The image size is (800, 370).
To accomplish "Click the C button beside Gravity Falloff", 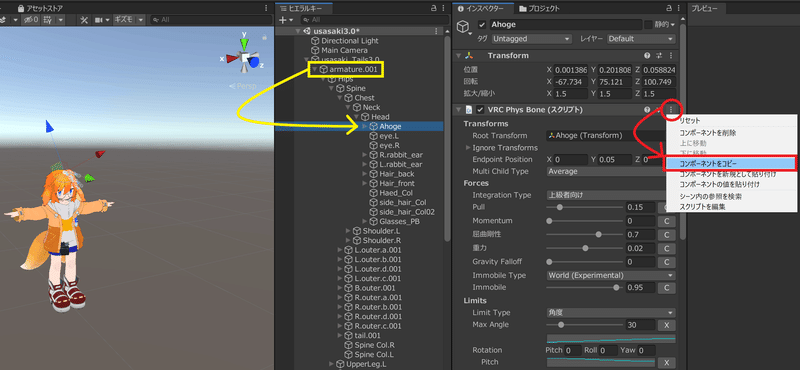I will [666, 262].
